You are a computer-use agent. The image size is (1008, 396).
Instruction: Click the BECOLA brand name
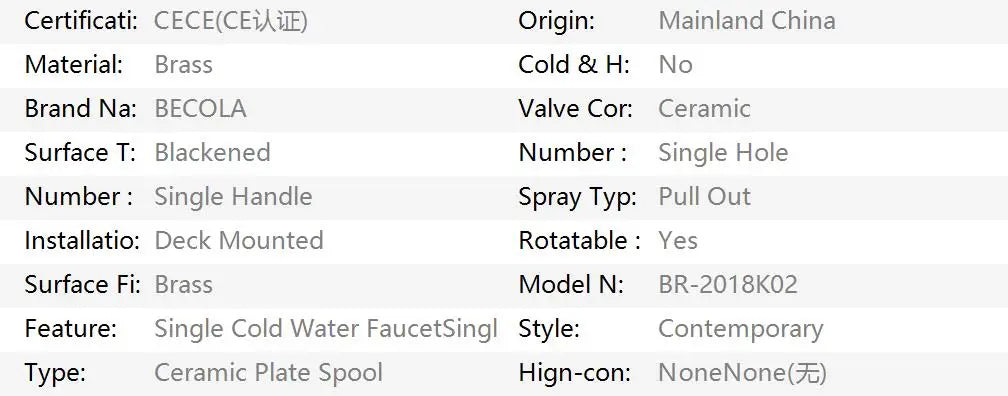tap(200, 109)
